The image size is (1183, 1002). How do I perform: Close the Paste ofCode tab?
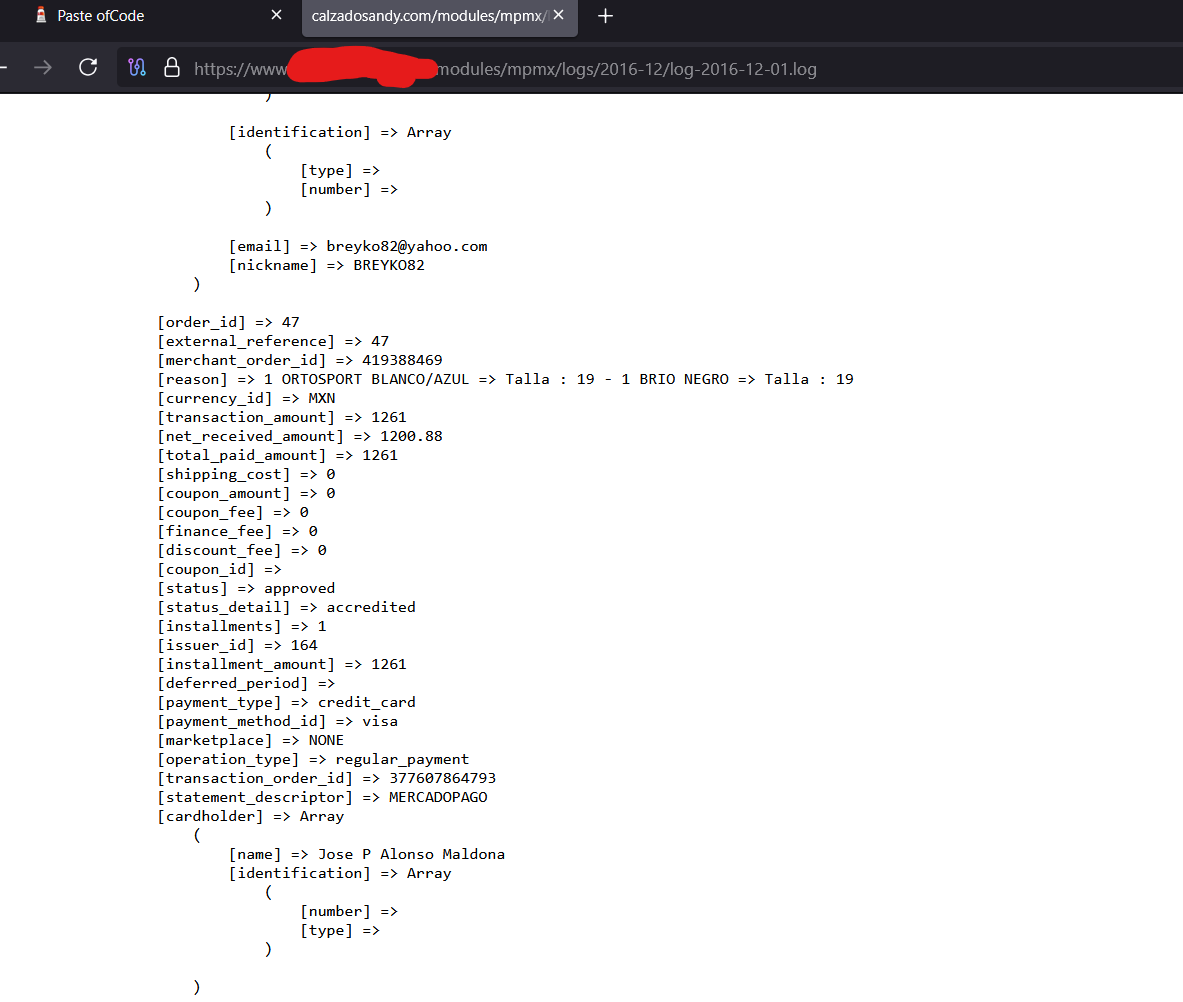point(276,15)
